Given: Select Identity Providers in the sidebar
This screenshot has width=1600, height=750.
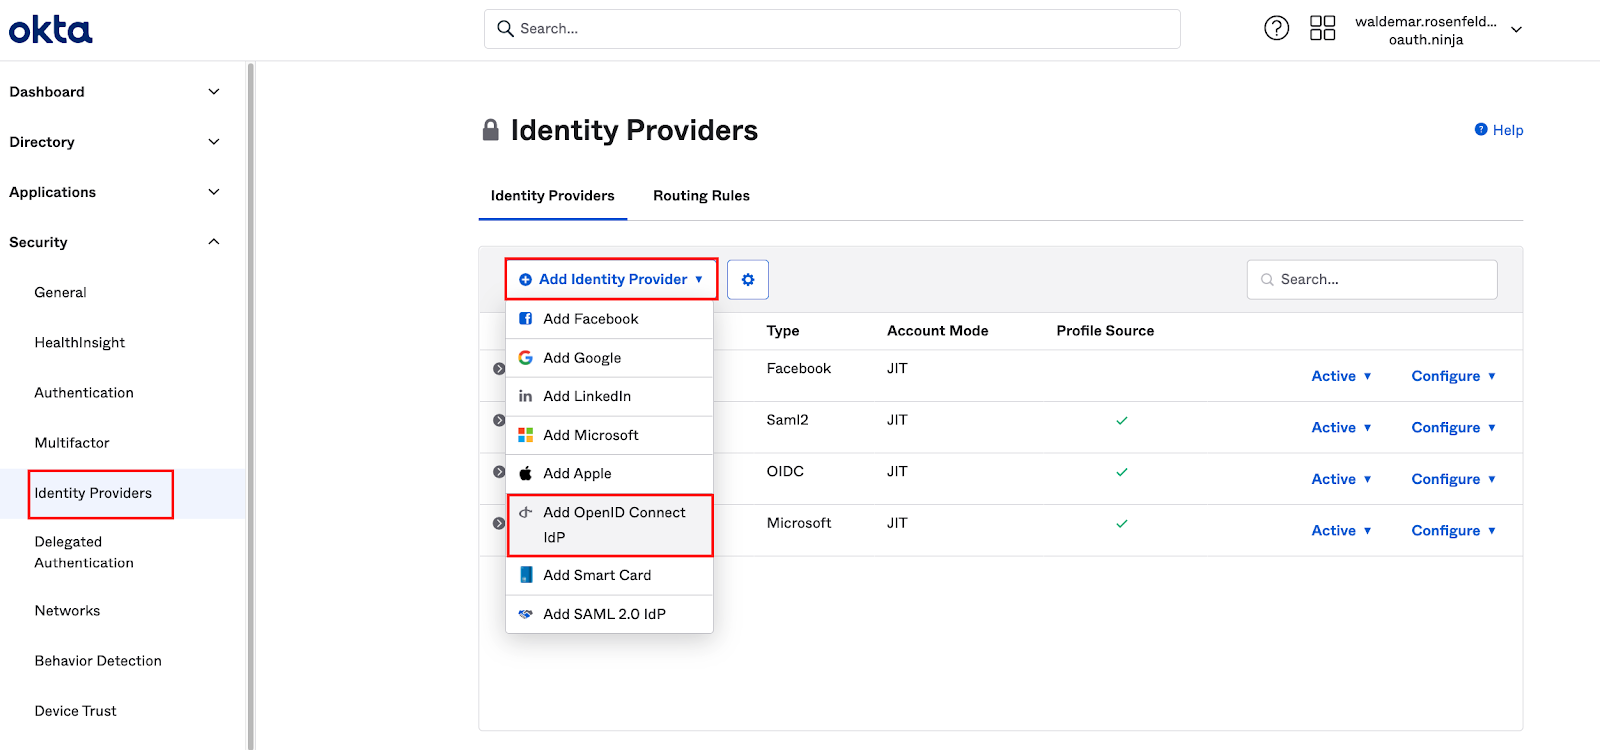Looking at the screenshot, I should (93, 493).
